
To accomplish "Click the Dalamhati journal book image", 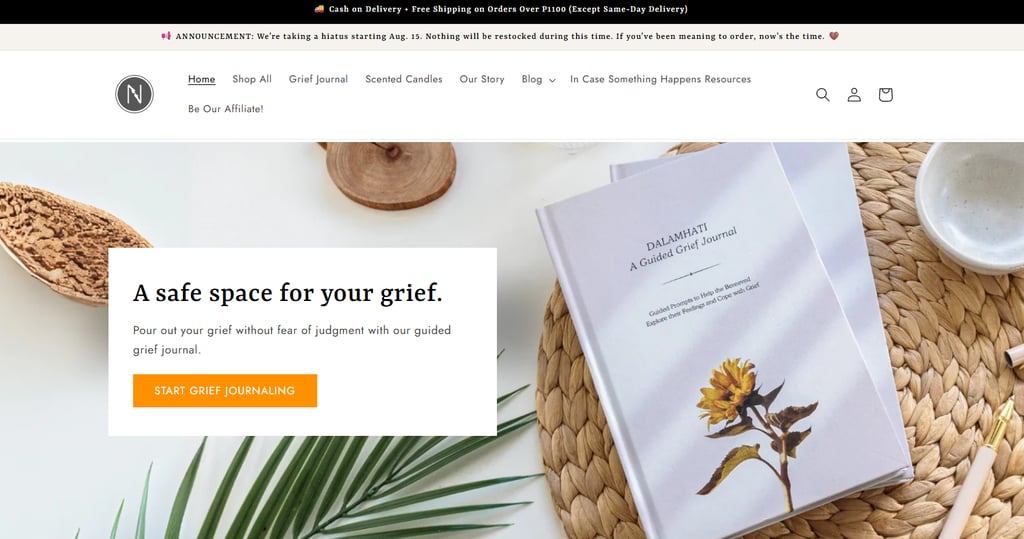I will pyautogui.click(x=722, y=340).
